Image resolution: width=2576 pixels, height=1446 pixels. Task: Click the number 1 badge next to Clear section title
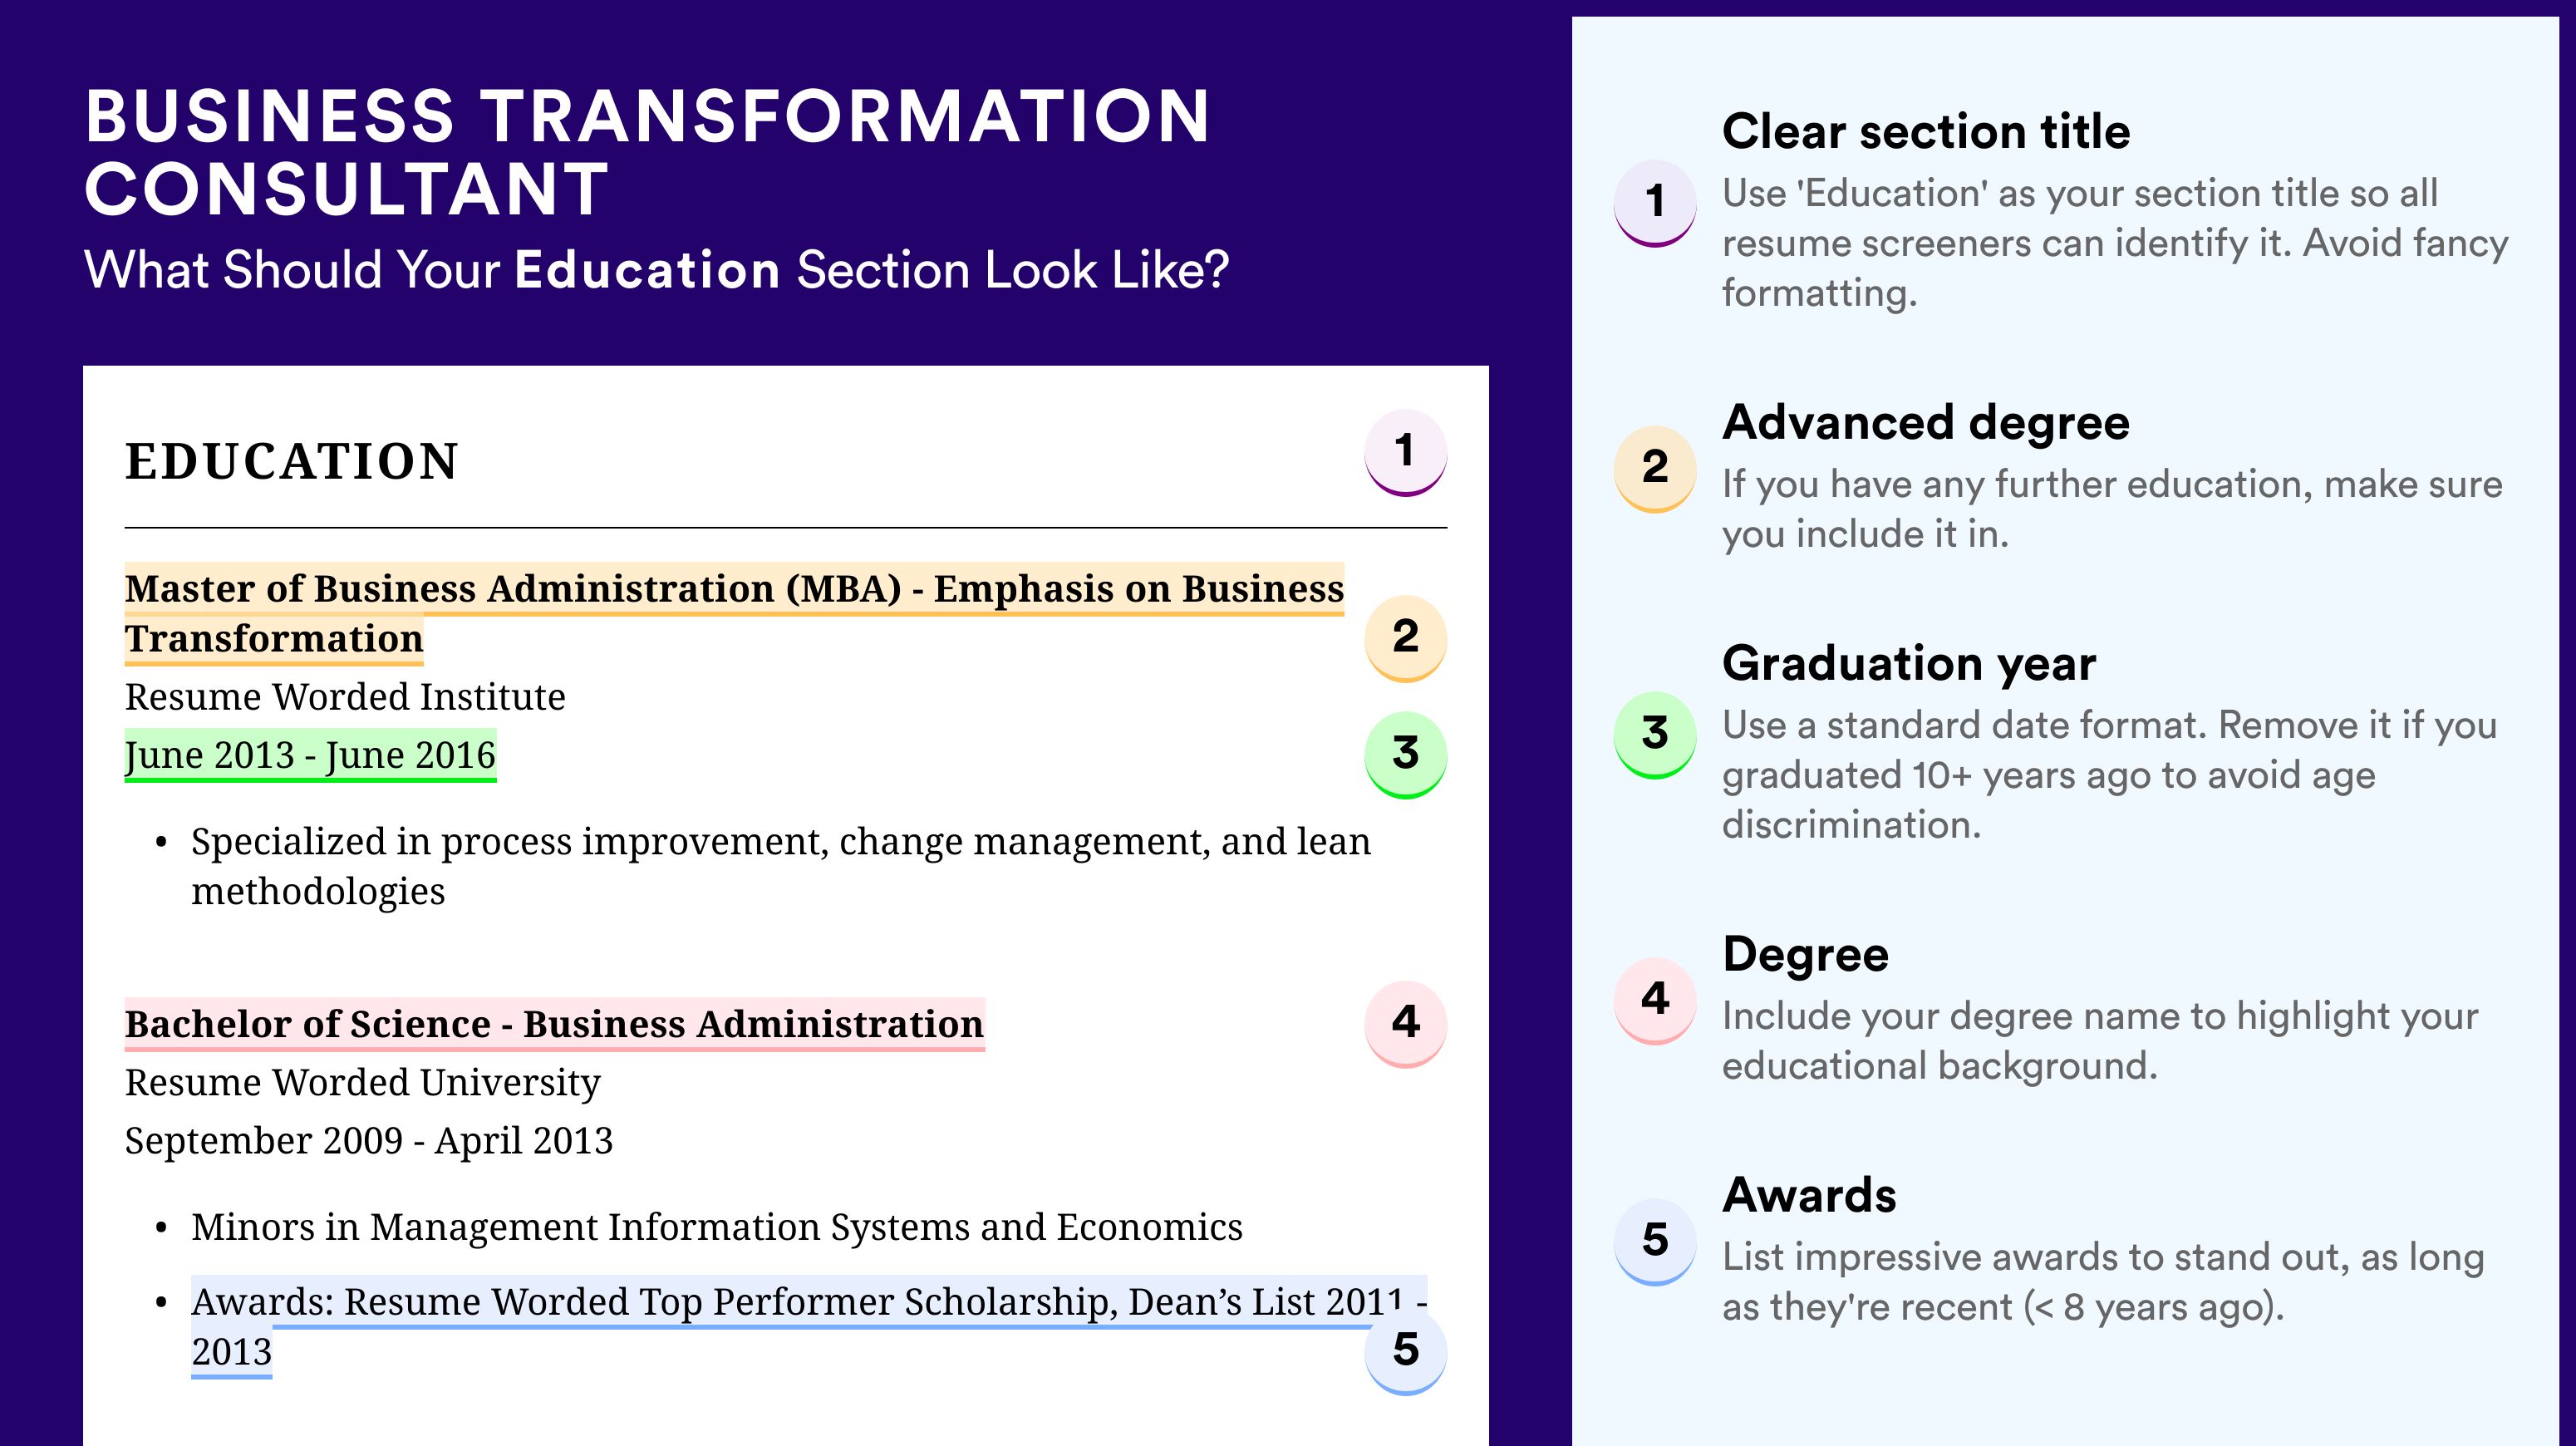pyautogui.click(x=1655, y=201)
